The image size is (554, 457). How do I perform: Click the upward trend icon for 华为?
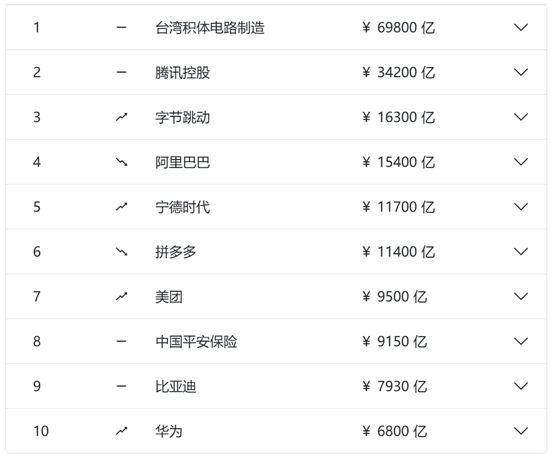[x=122, y=431]
